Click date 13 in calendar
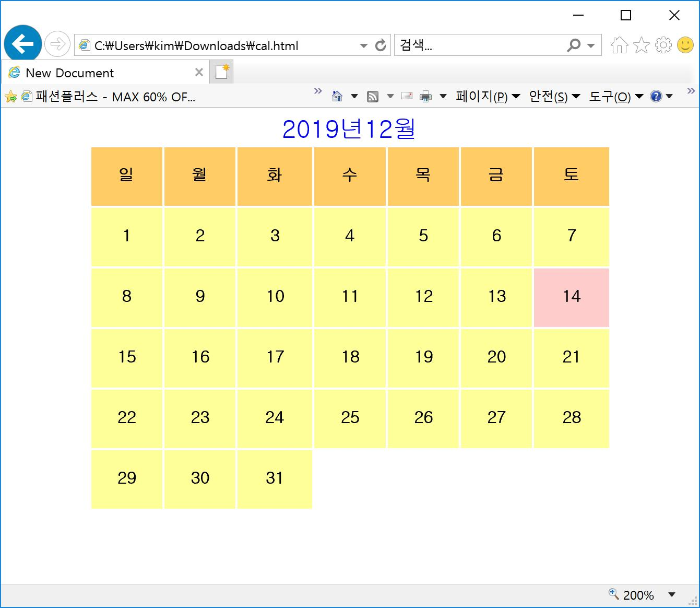The height and width of the screenshot is (608, 700). tap(496, 297)
